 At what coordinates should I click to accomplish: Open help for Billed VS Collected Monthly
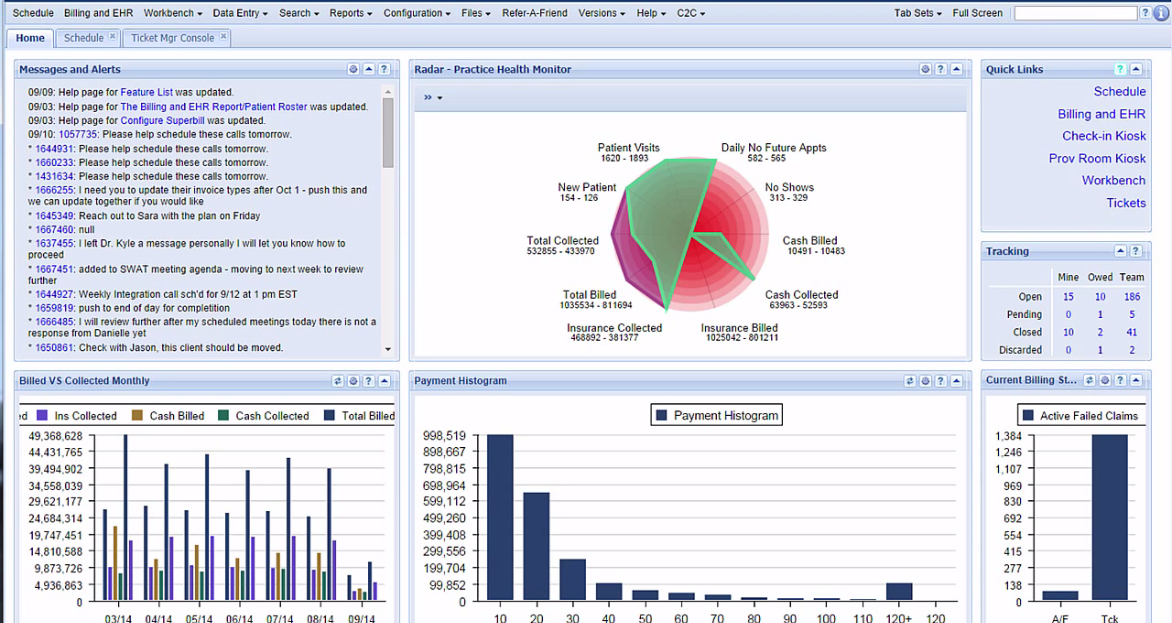click(368, 381)
